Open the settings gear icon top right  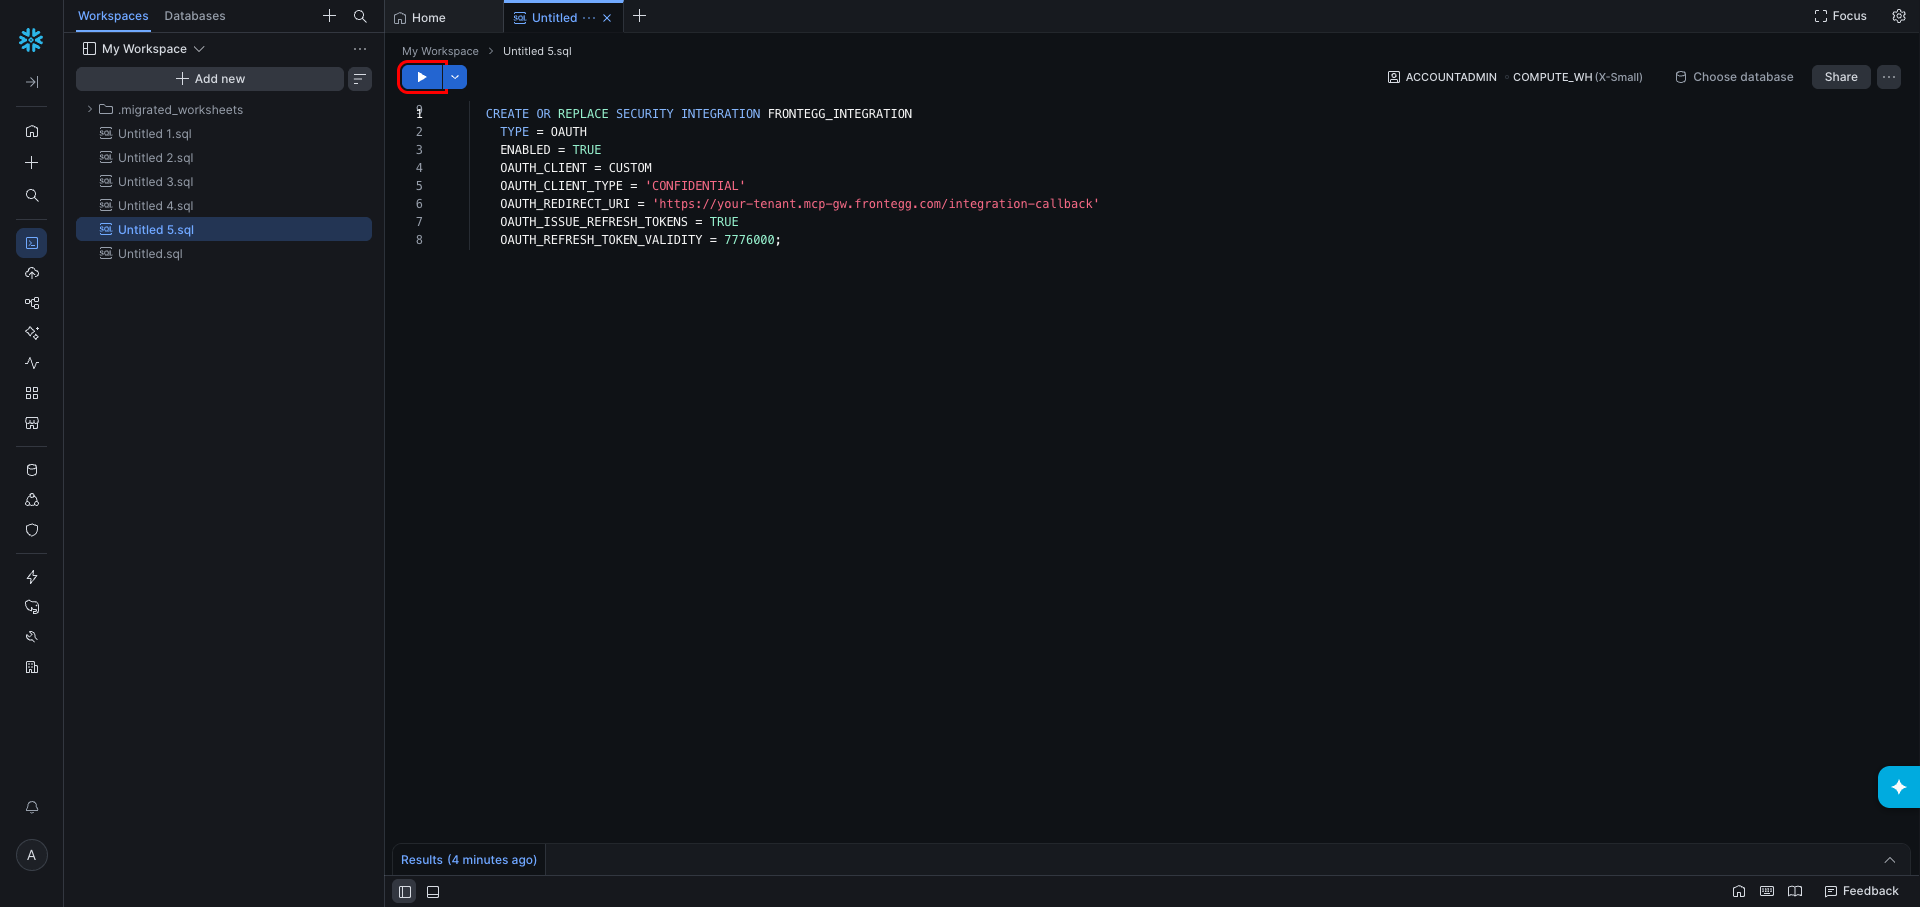tap(1899, 16)
